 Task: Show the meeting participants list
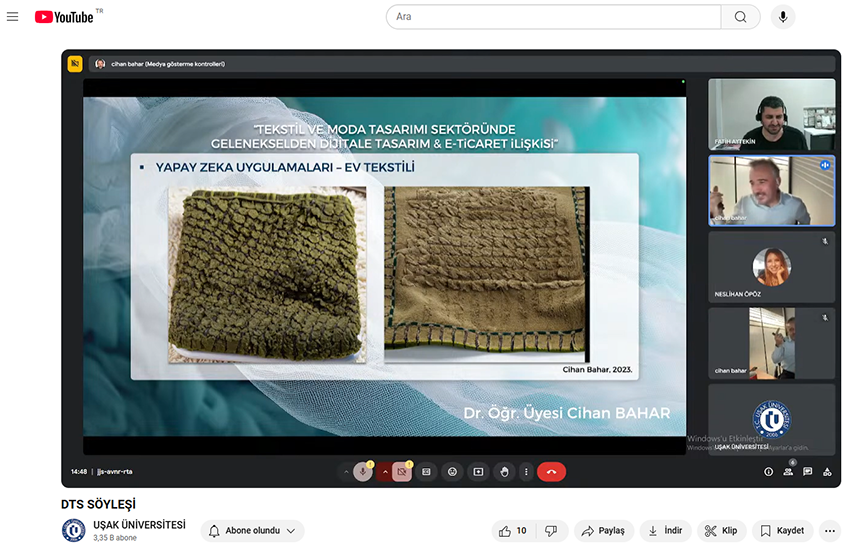pos(788,472)
